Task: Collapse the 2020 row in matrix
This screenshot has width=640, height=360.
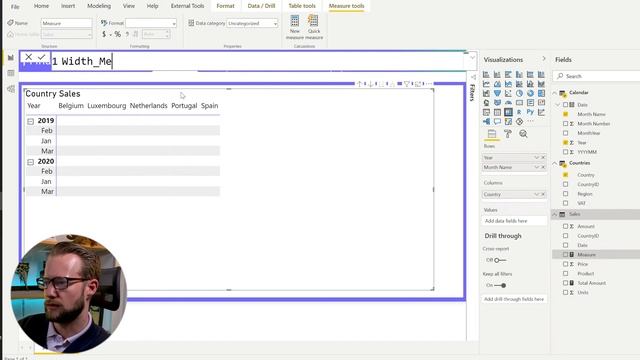Action: click(31, 162)
